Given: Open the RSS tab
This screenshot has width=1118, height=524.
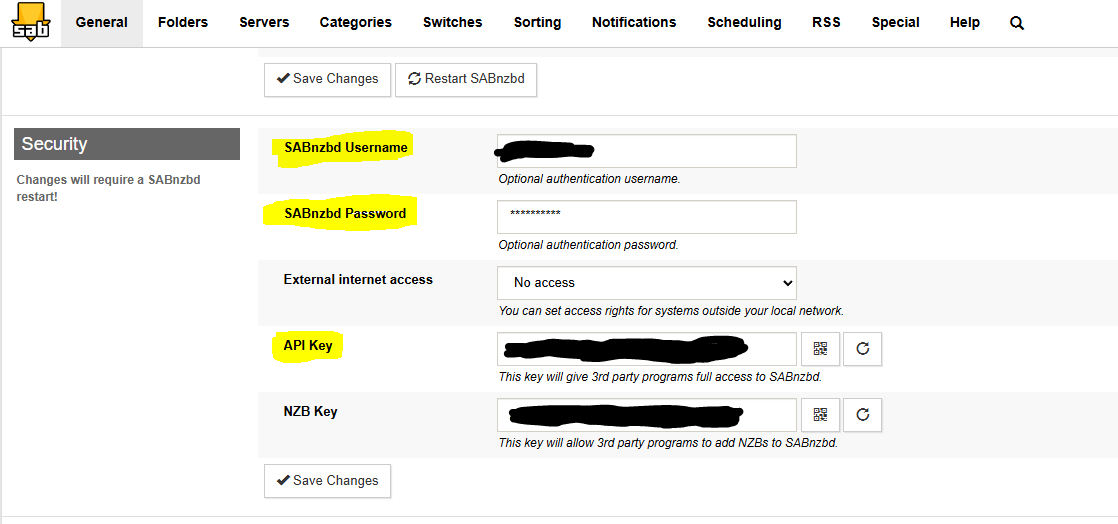Looking at the screenshot, I should coord(826,22).
